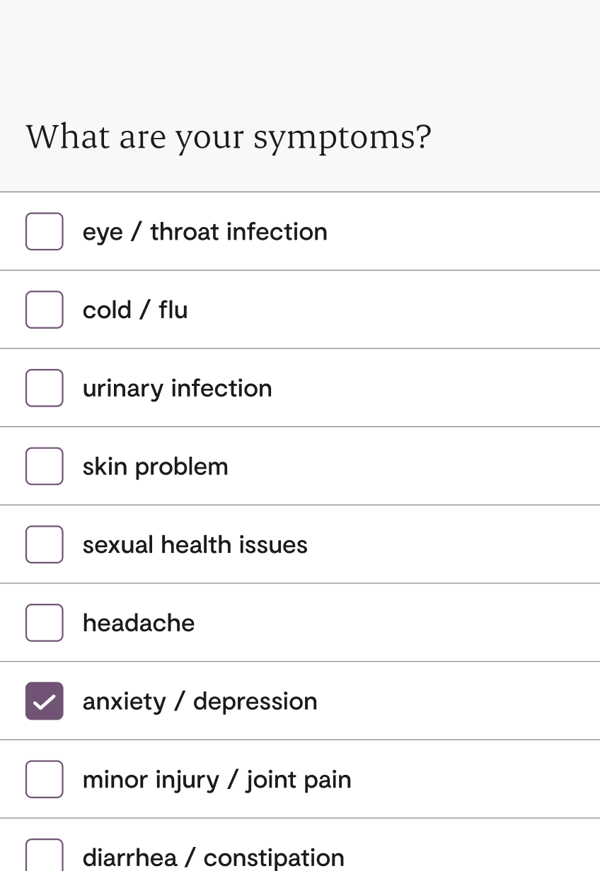Click the "anxiety / depression" label text
This screenshot has height=871, width=600.
[x=199, y=701]
